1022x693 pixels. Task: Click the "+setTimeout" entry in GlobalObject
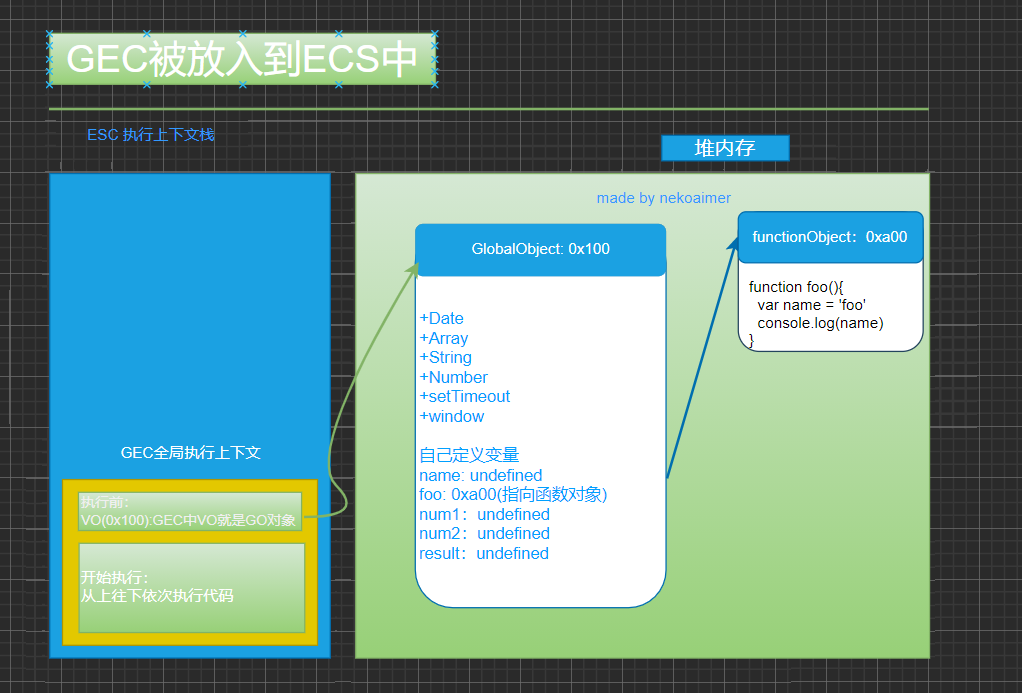click(465, 396)
